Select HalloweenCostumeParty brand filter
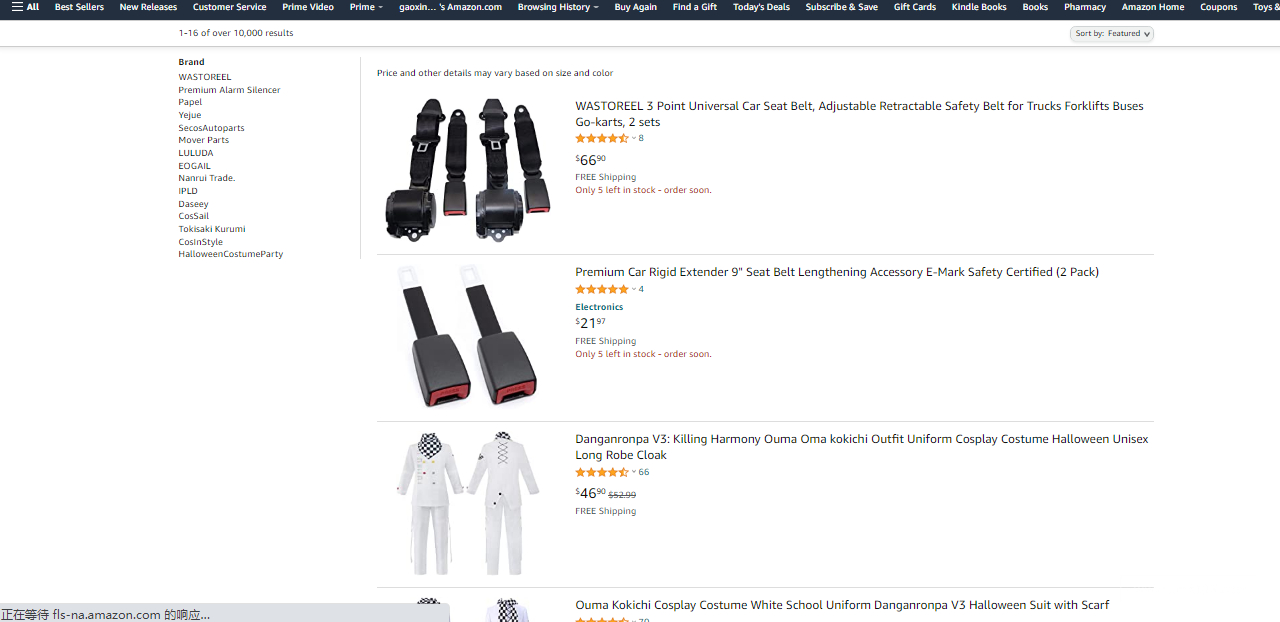Screen dimensions: 1280x622 (x=231, y=254)
